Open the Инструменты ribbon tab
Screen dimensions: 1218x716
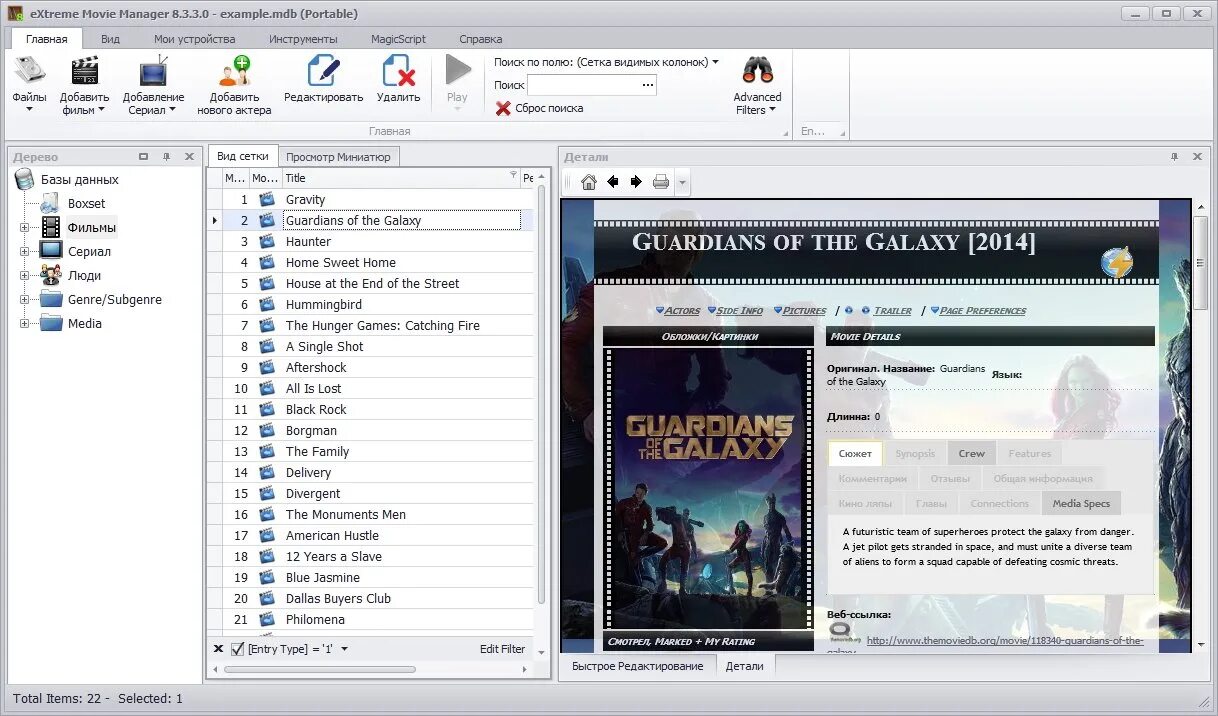tap(303, 39)
